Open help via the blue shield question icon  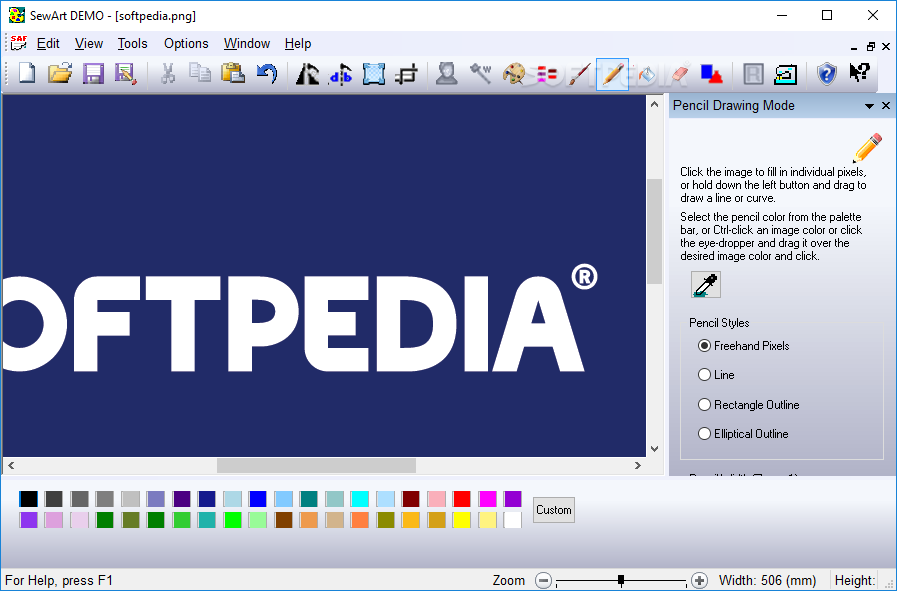[827, 74]
